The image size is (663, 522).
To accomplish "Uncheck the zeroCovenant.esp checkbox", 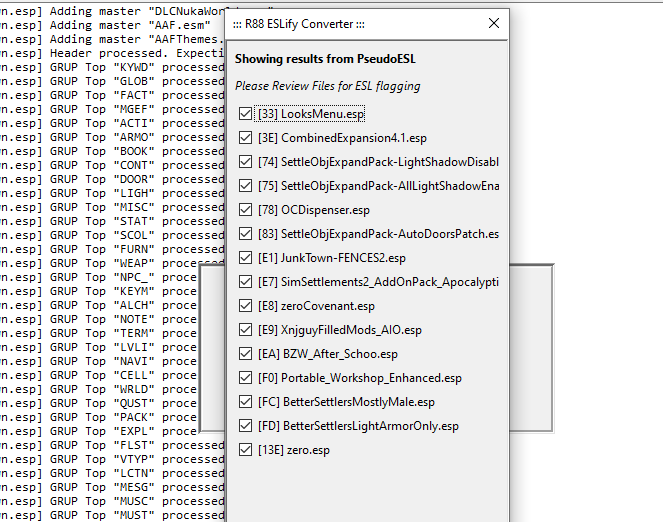I will 246,306.
